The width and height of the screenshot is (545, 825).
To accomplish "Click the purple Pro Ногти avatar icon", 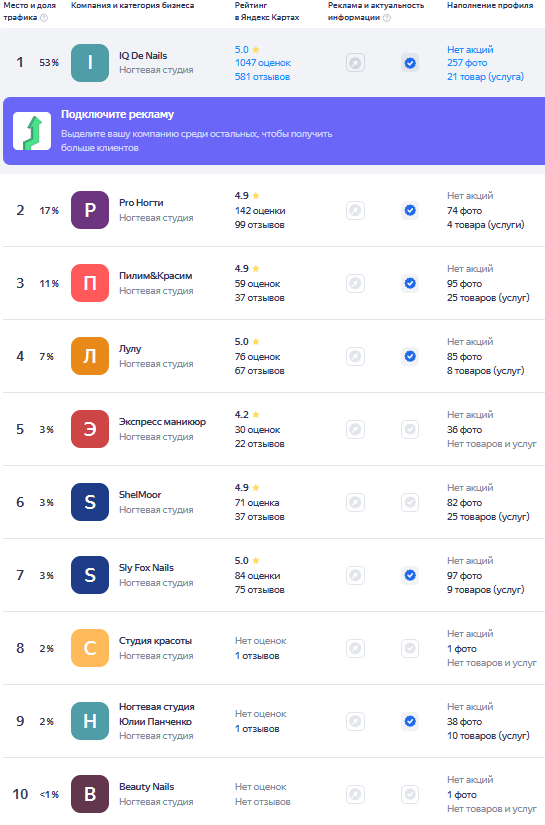I will tap(90, 210).
